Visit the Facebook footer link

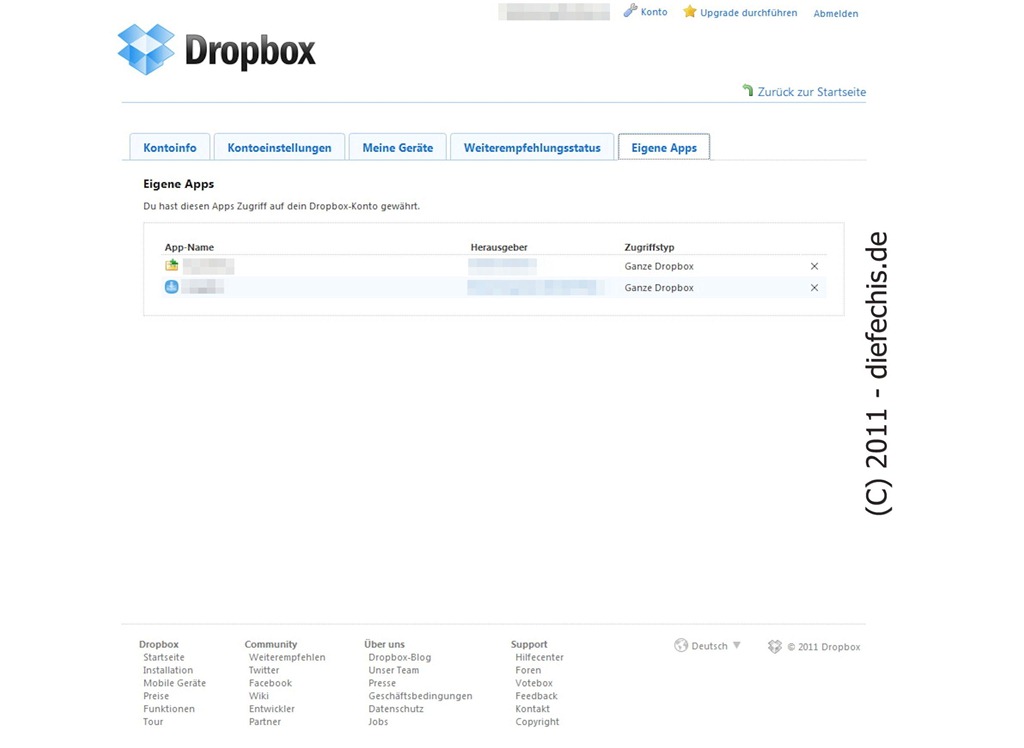[x=270, y=683]
